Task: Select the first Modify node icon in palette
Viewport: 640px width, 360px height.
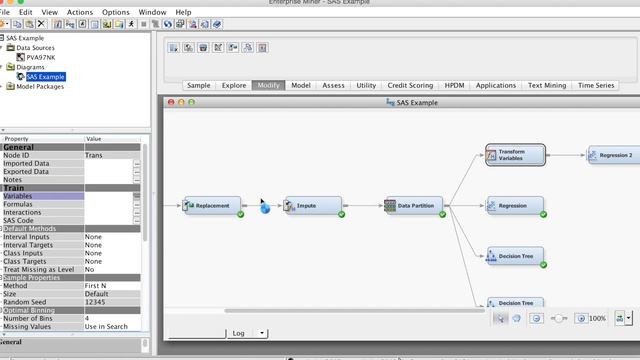Action: point(173,48)
